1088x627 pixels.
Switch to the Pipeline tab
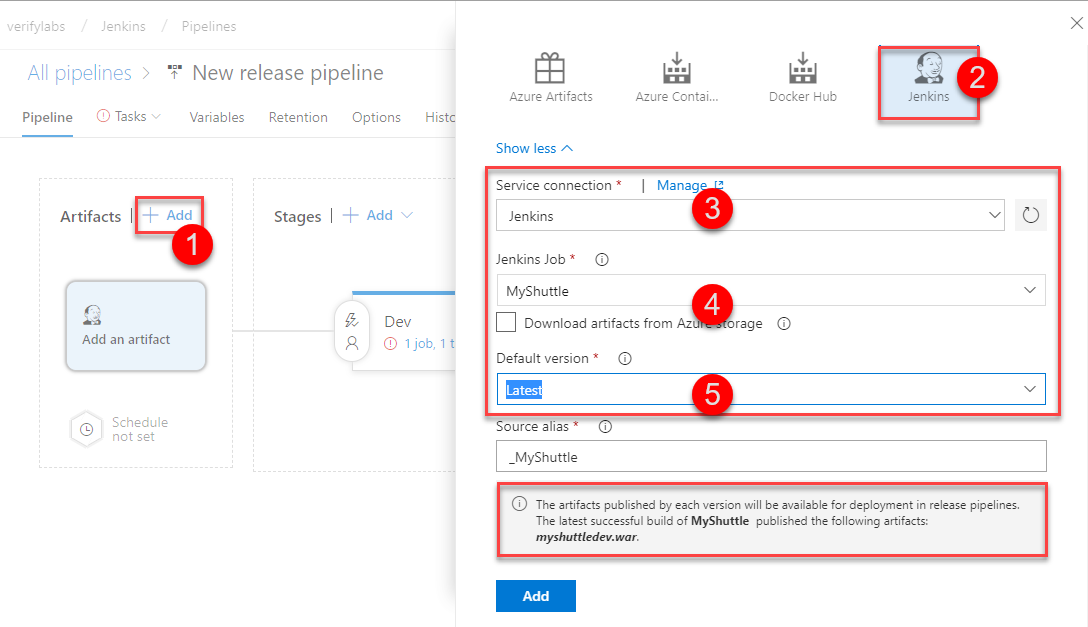pos(47,117)
